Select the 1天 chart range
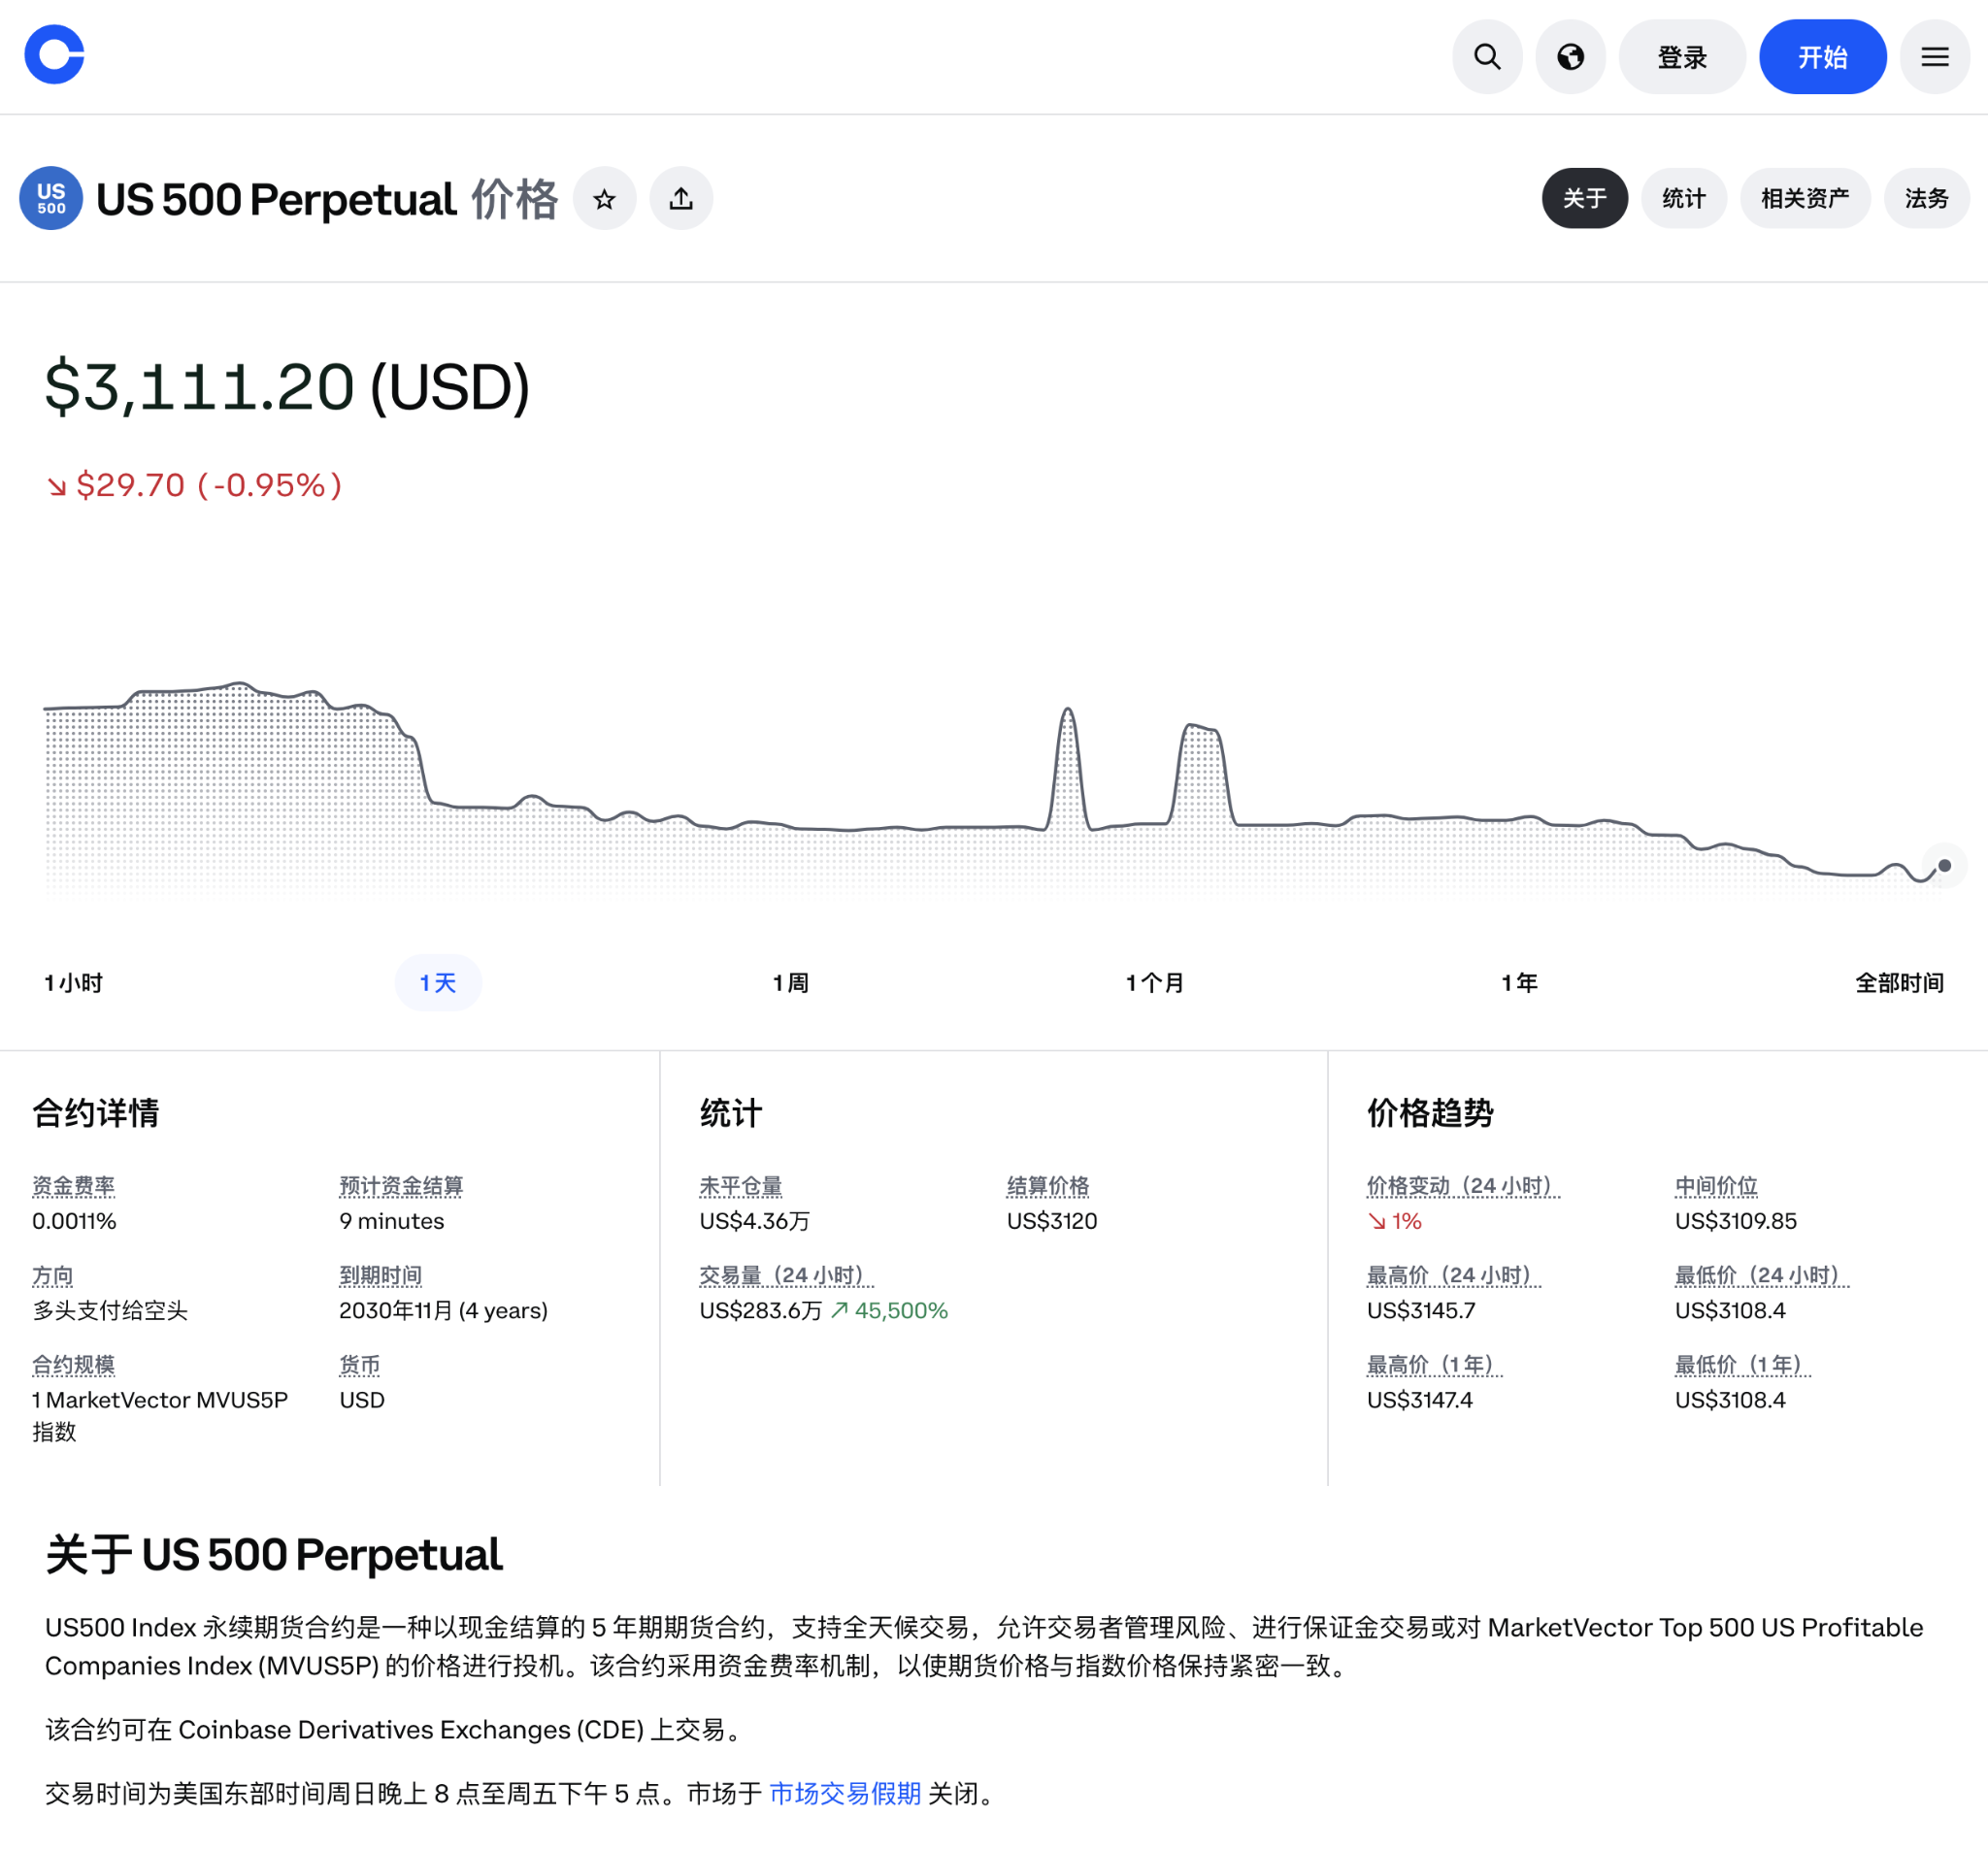 tap(438, 983)
